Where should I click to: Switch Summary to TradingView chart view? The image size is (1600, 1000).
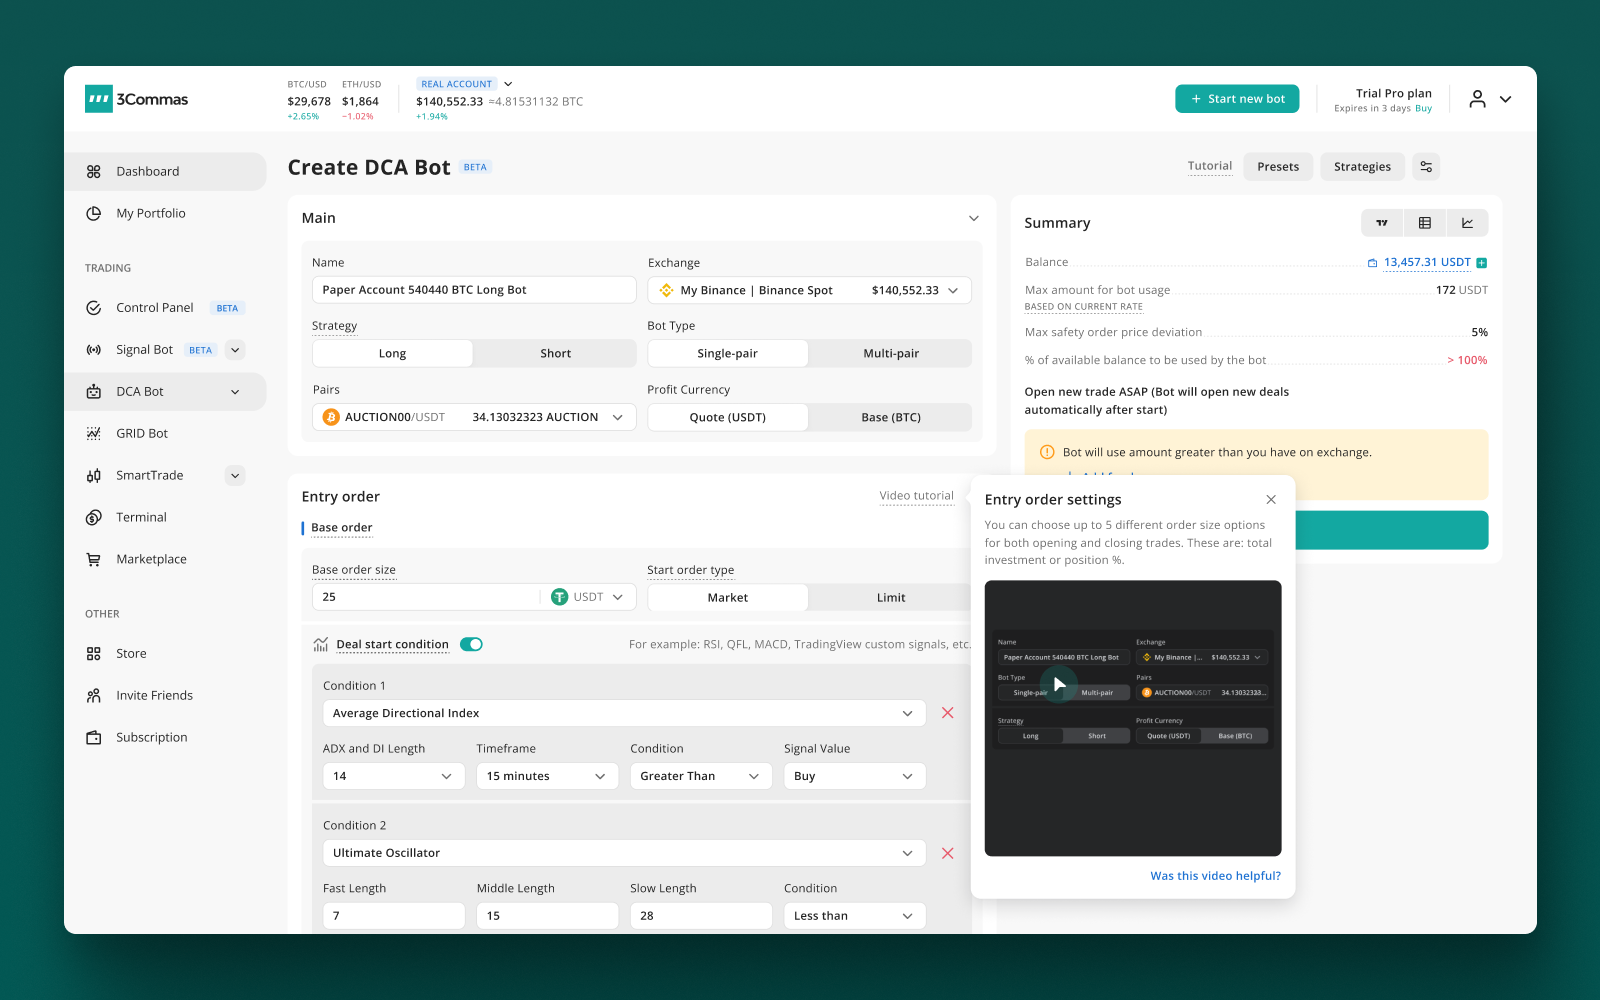(1382, 223)
